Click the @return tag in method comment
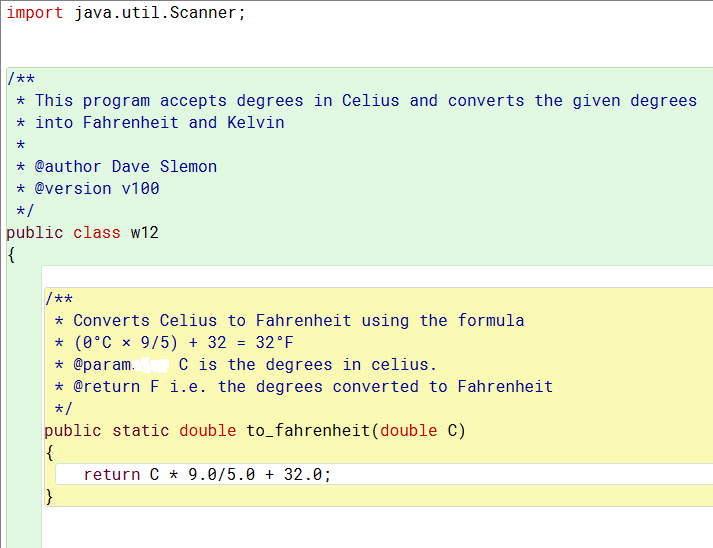Viewport: 713px width, 548px height. pyautogui.click(x=106, y=387)
